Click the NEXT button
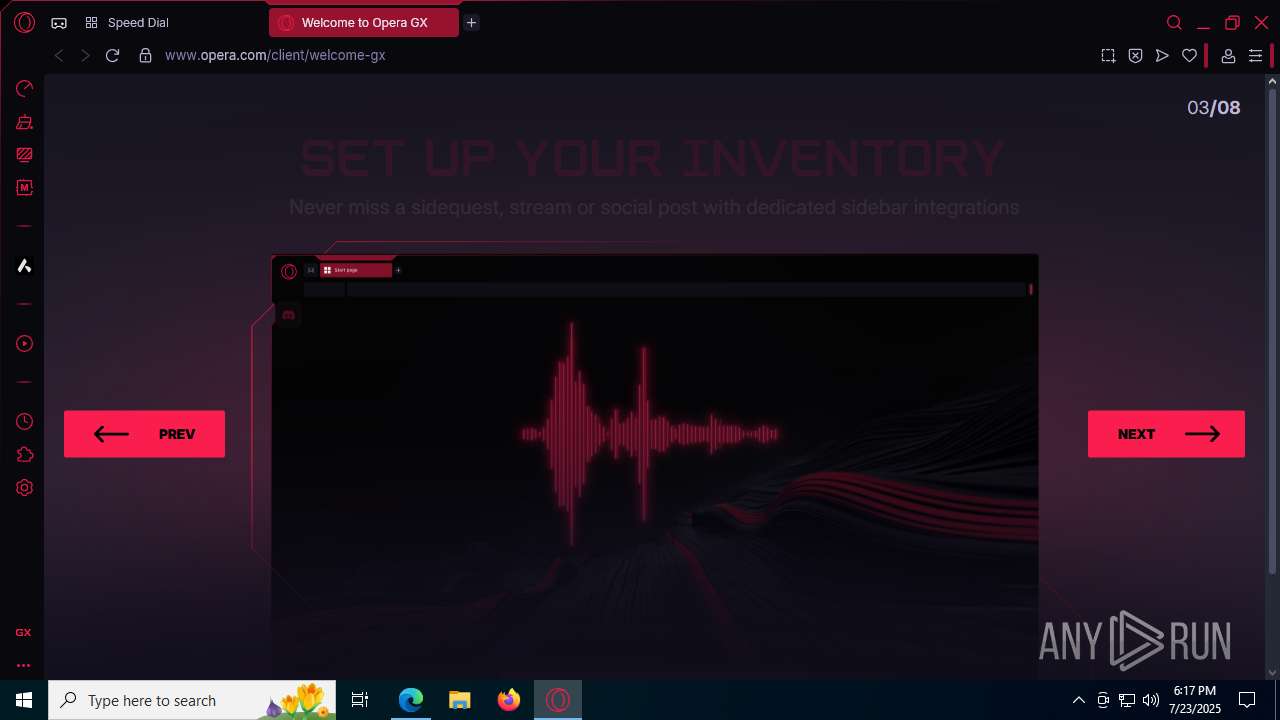Screen dimensions: 1280x720 tap(1166, 434)
